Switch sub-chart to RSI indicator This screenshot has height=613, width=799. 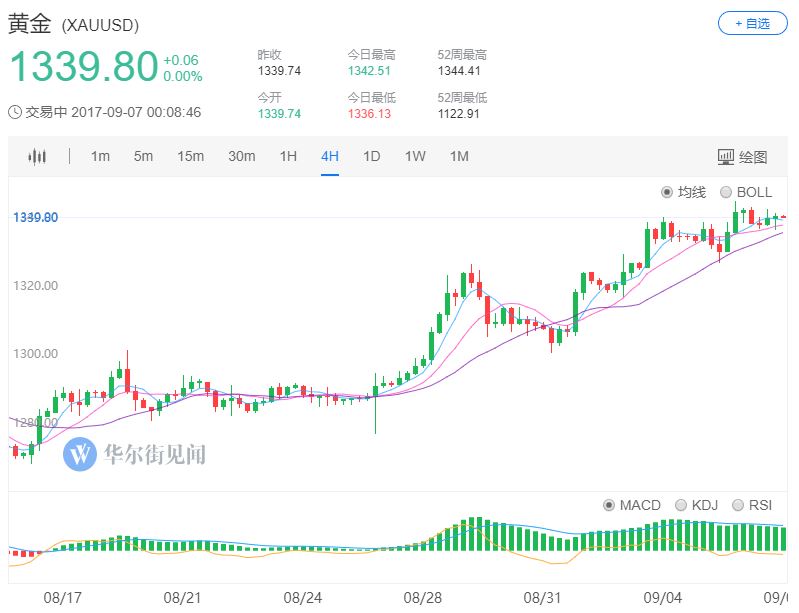point(737,505)
